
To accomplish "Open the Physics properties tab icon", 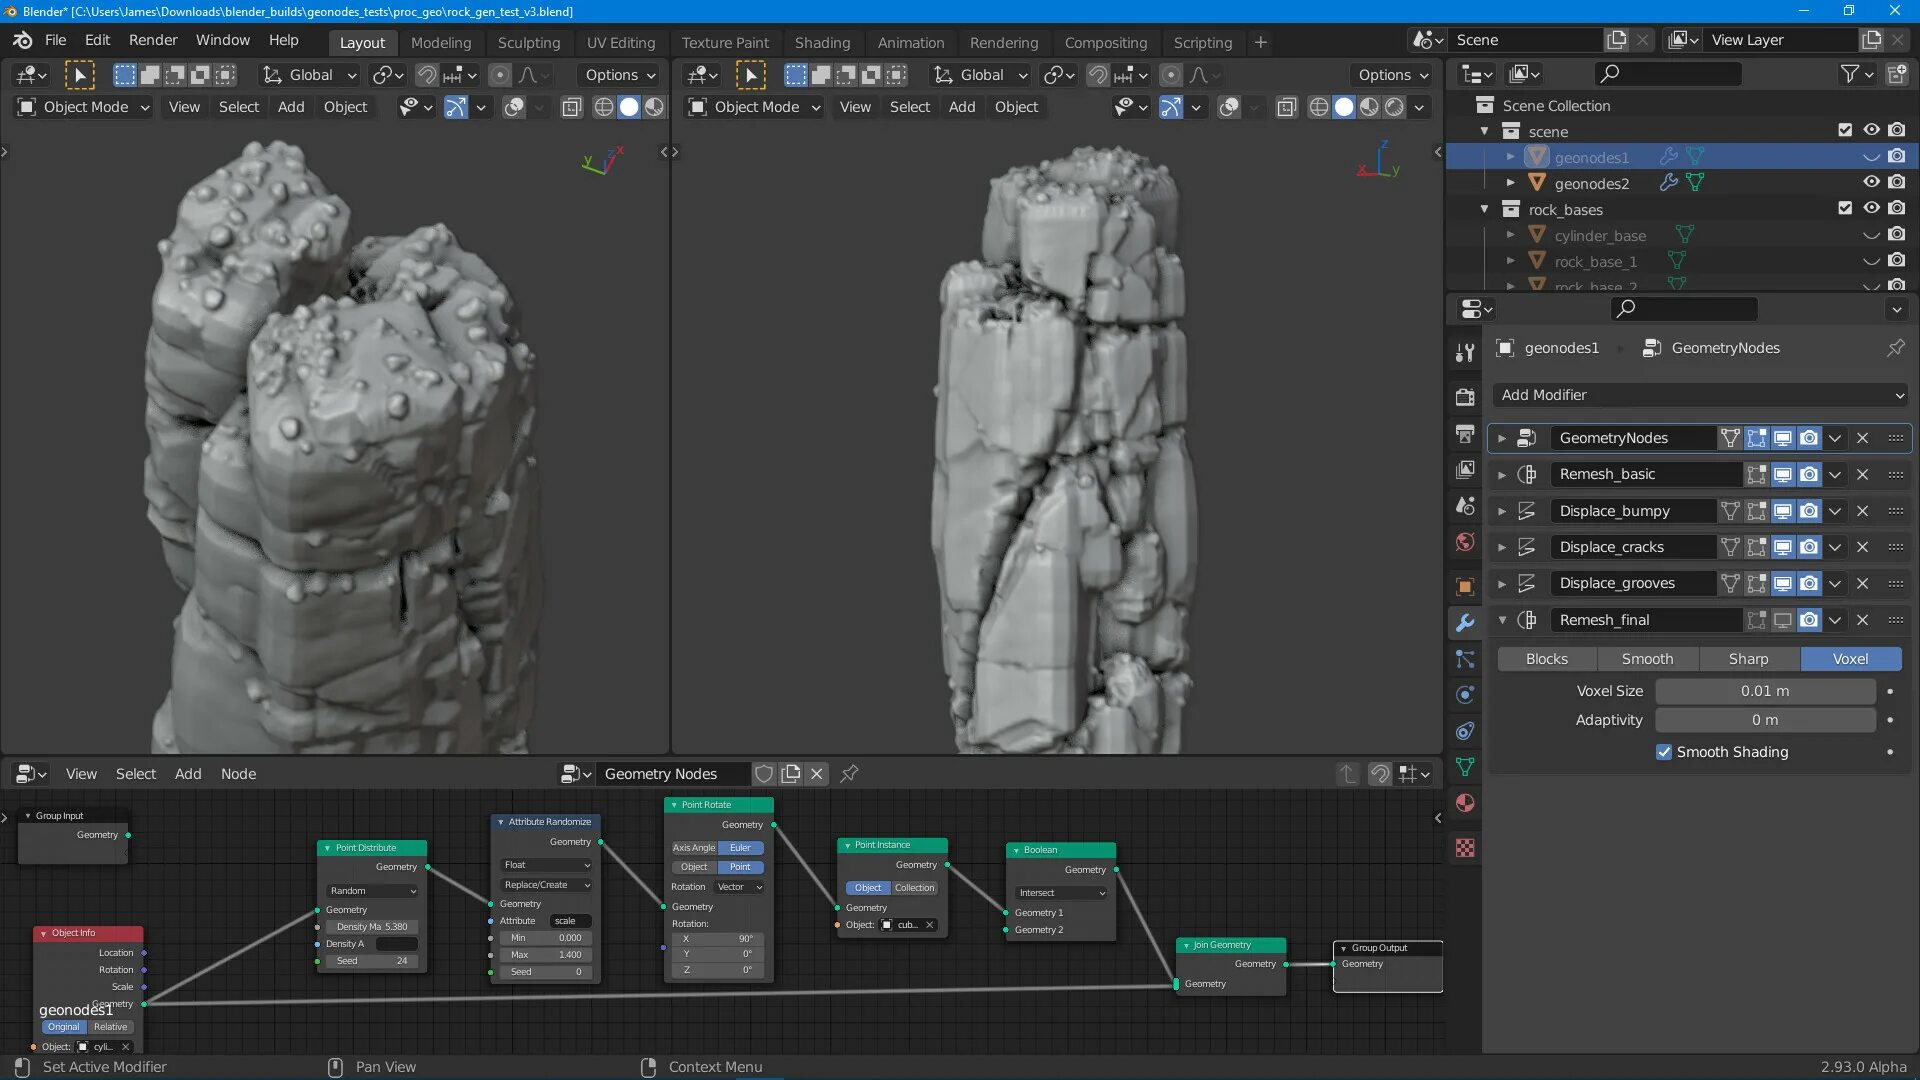I will point(1465,695).
